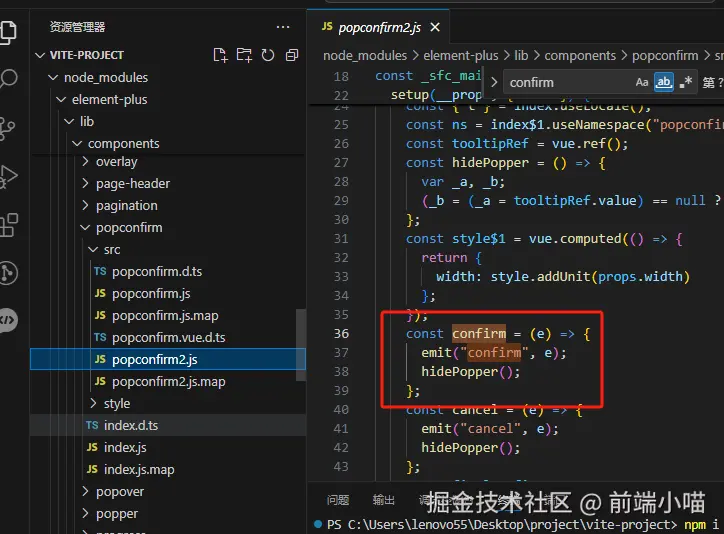This screenshot has height=534, width=724.
Task: Open index.js file in tree
Action: click(x=168, y=447)
